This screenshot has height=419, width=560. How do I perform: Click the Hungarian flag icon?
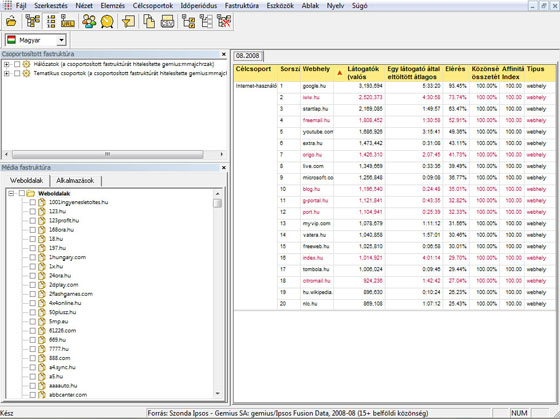12,40
